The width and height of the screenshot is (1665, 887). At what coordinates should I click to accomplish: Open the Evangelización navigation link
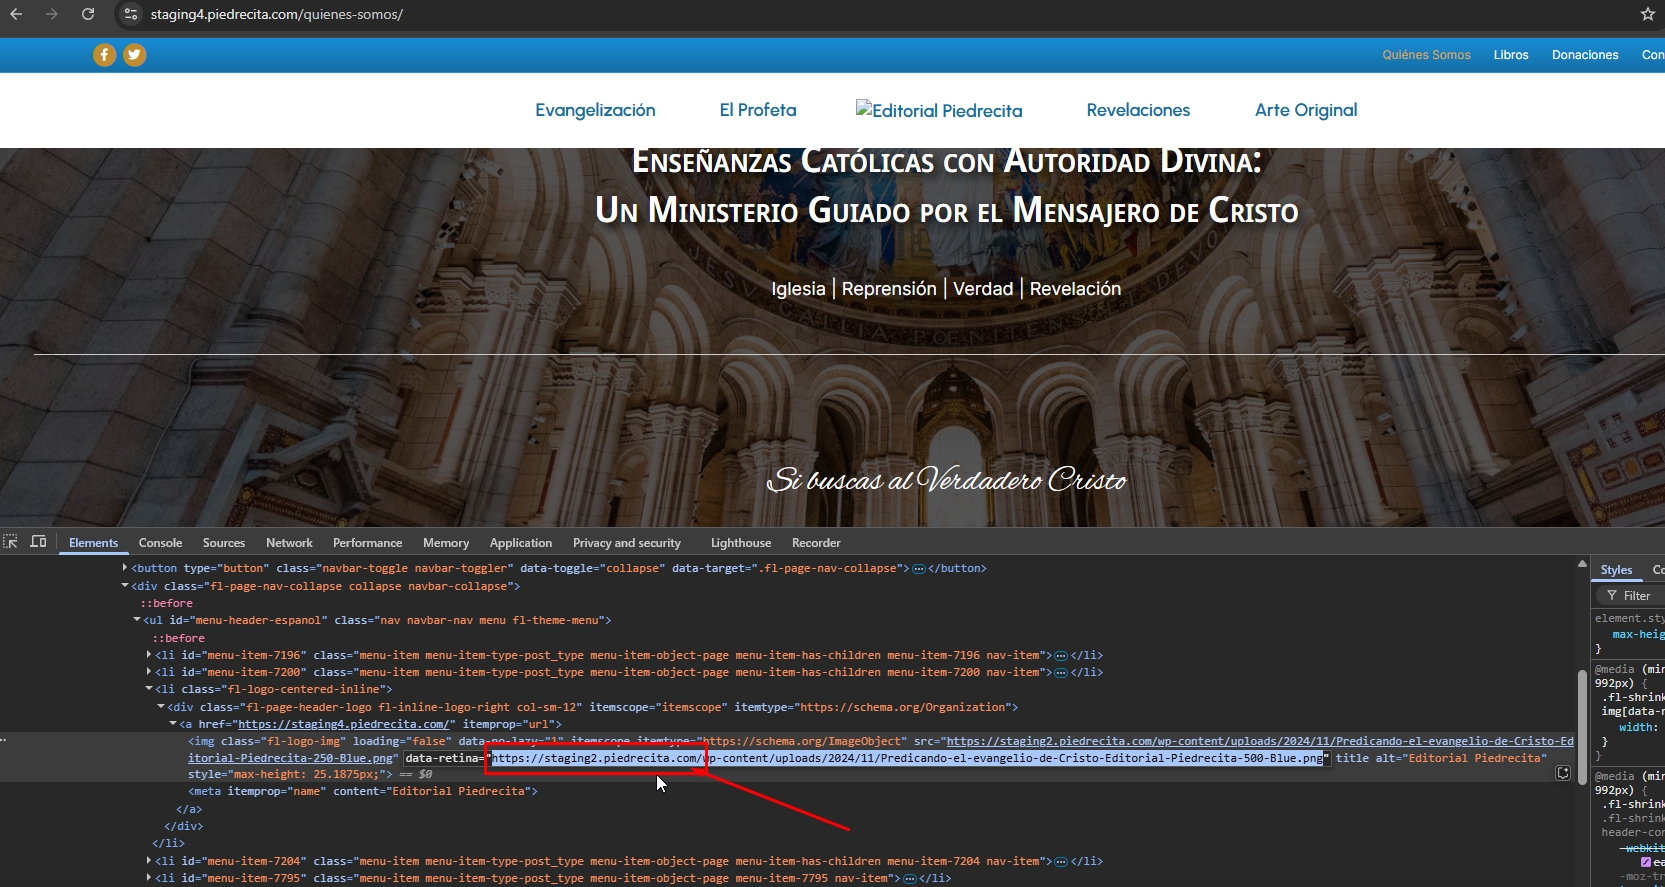tap(595, 110)
